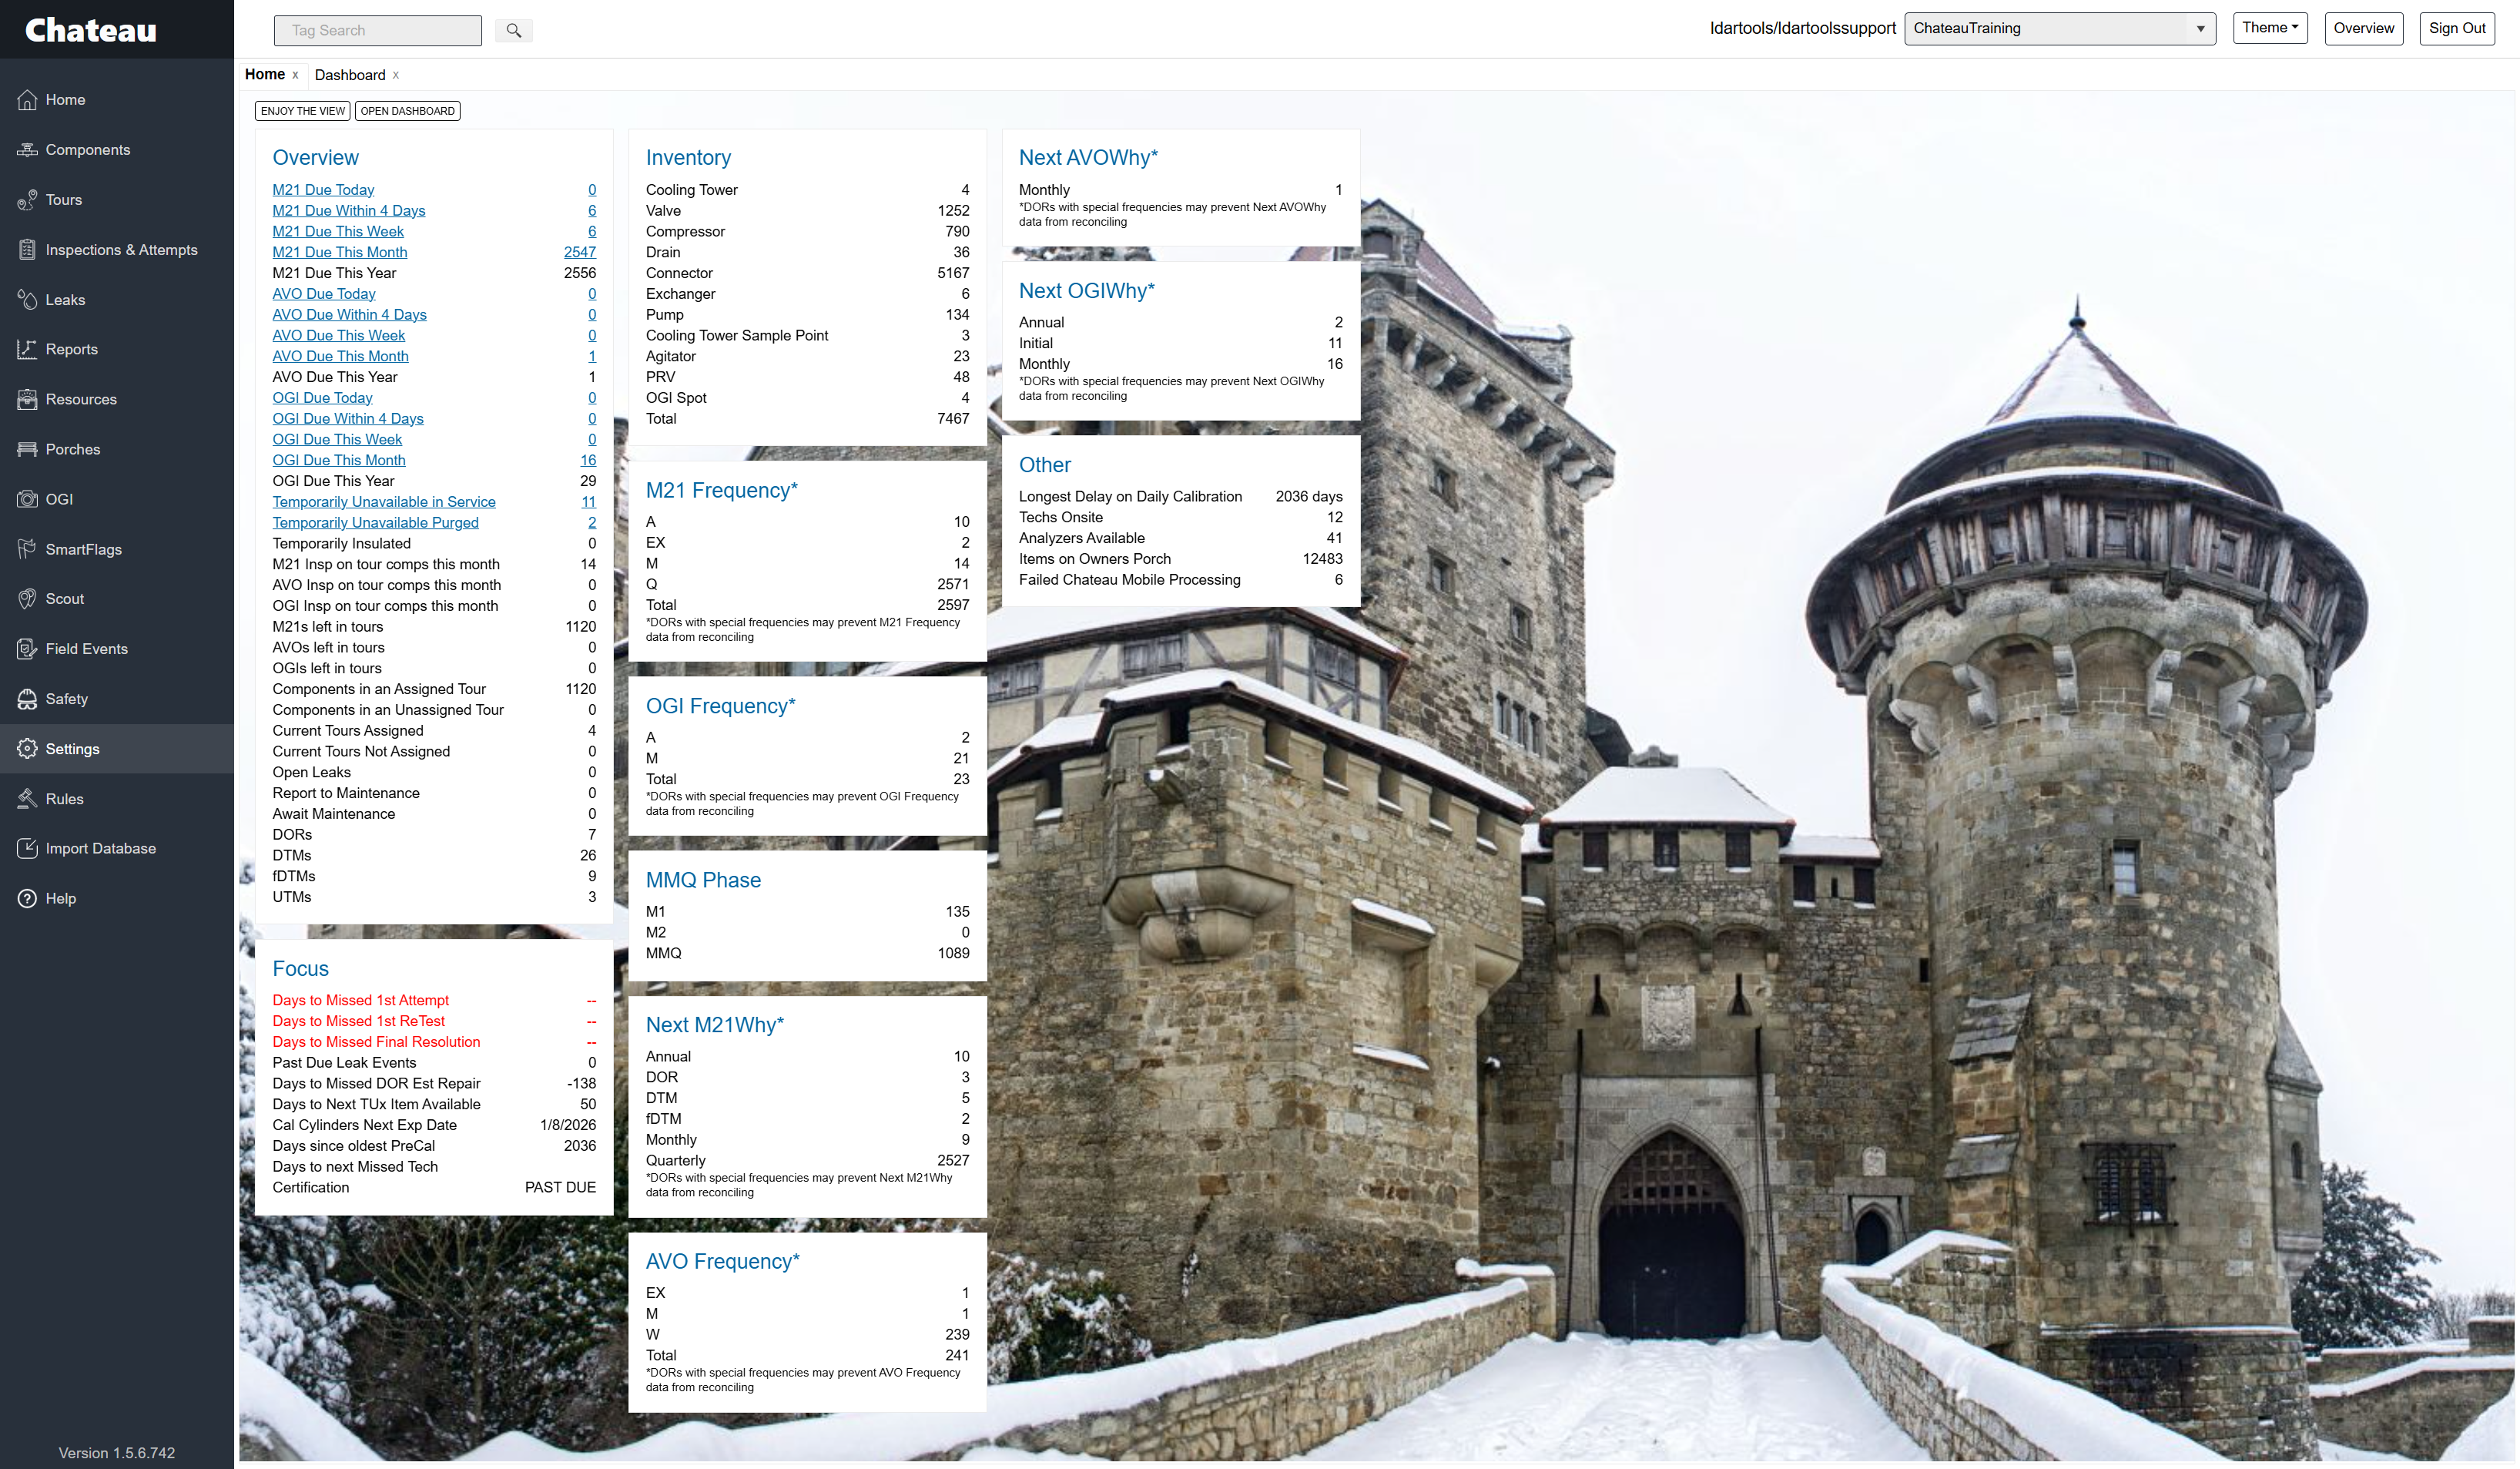Open Safety from the sidebar menu
The height and width of the screenshot is (1469, 2520).
coord(117,699)
